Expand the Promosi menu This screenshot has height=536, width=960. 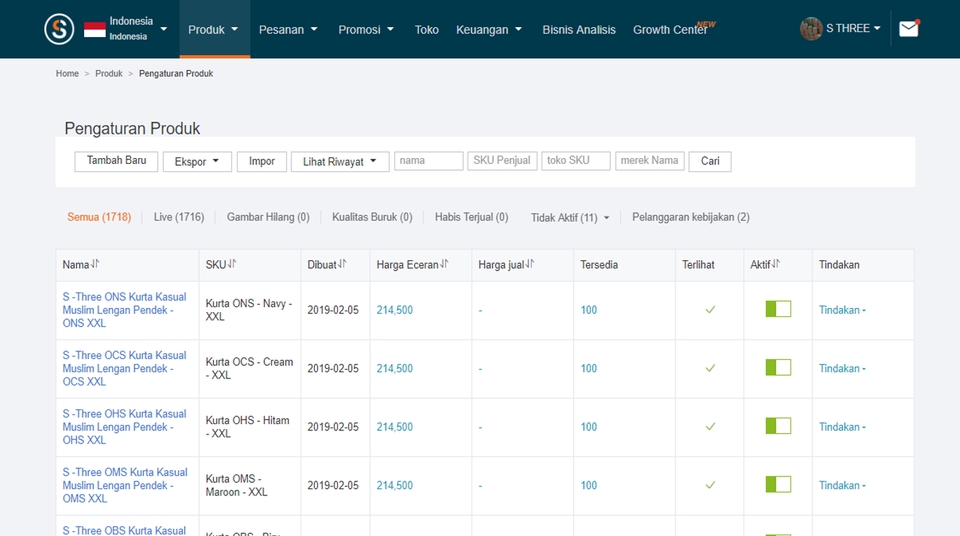click(x=366, y=29)
